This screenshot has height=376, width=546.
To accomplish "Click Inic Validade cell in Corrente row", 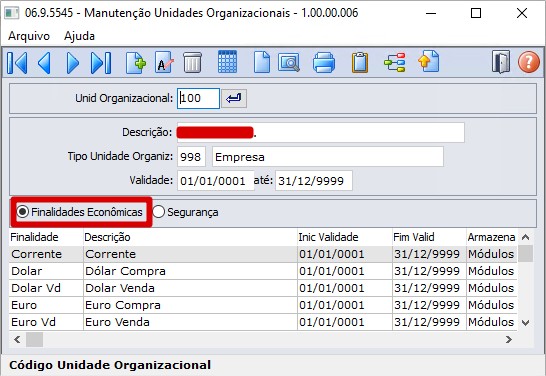I will [x=345, y=254].
